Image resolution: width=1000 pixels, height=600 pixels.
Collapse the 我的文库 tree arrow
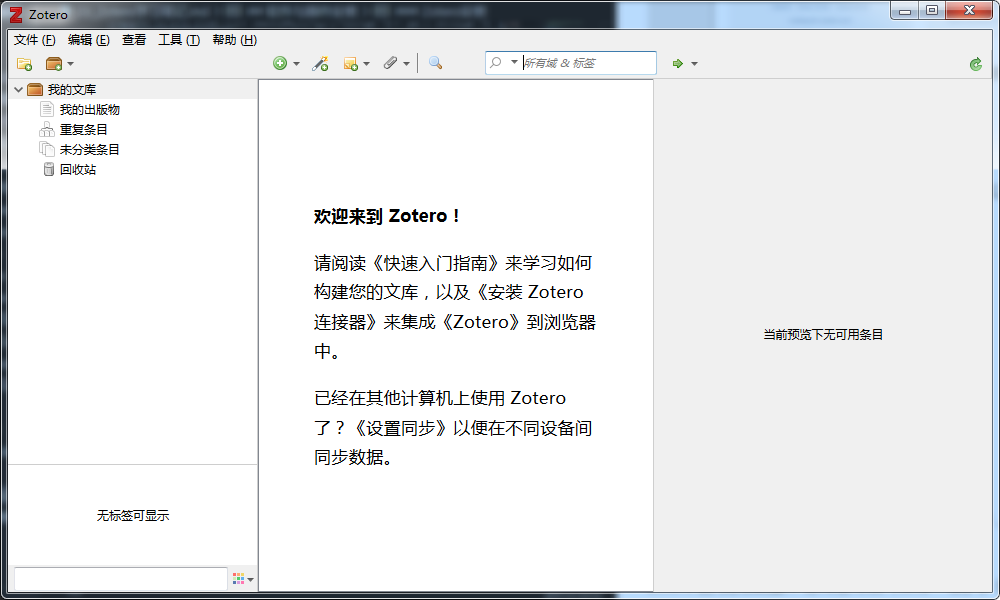point(18,89)
